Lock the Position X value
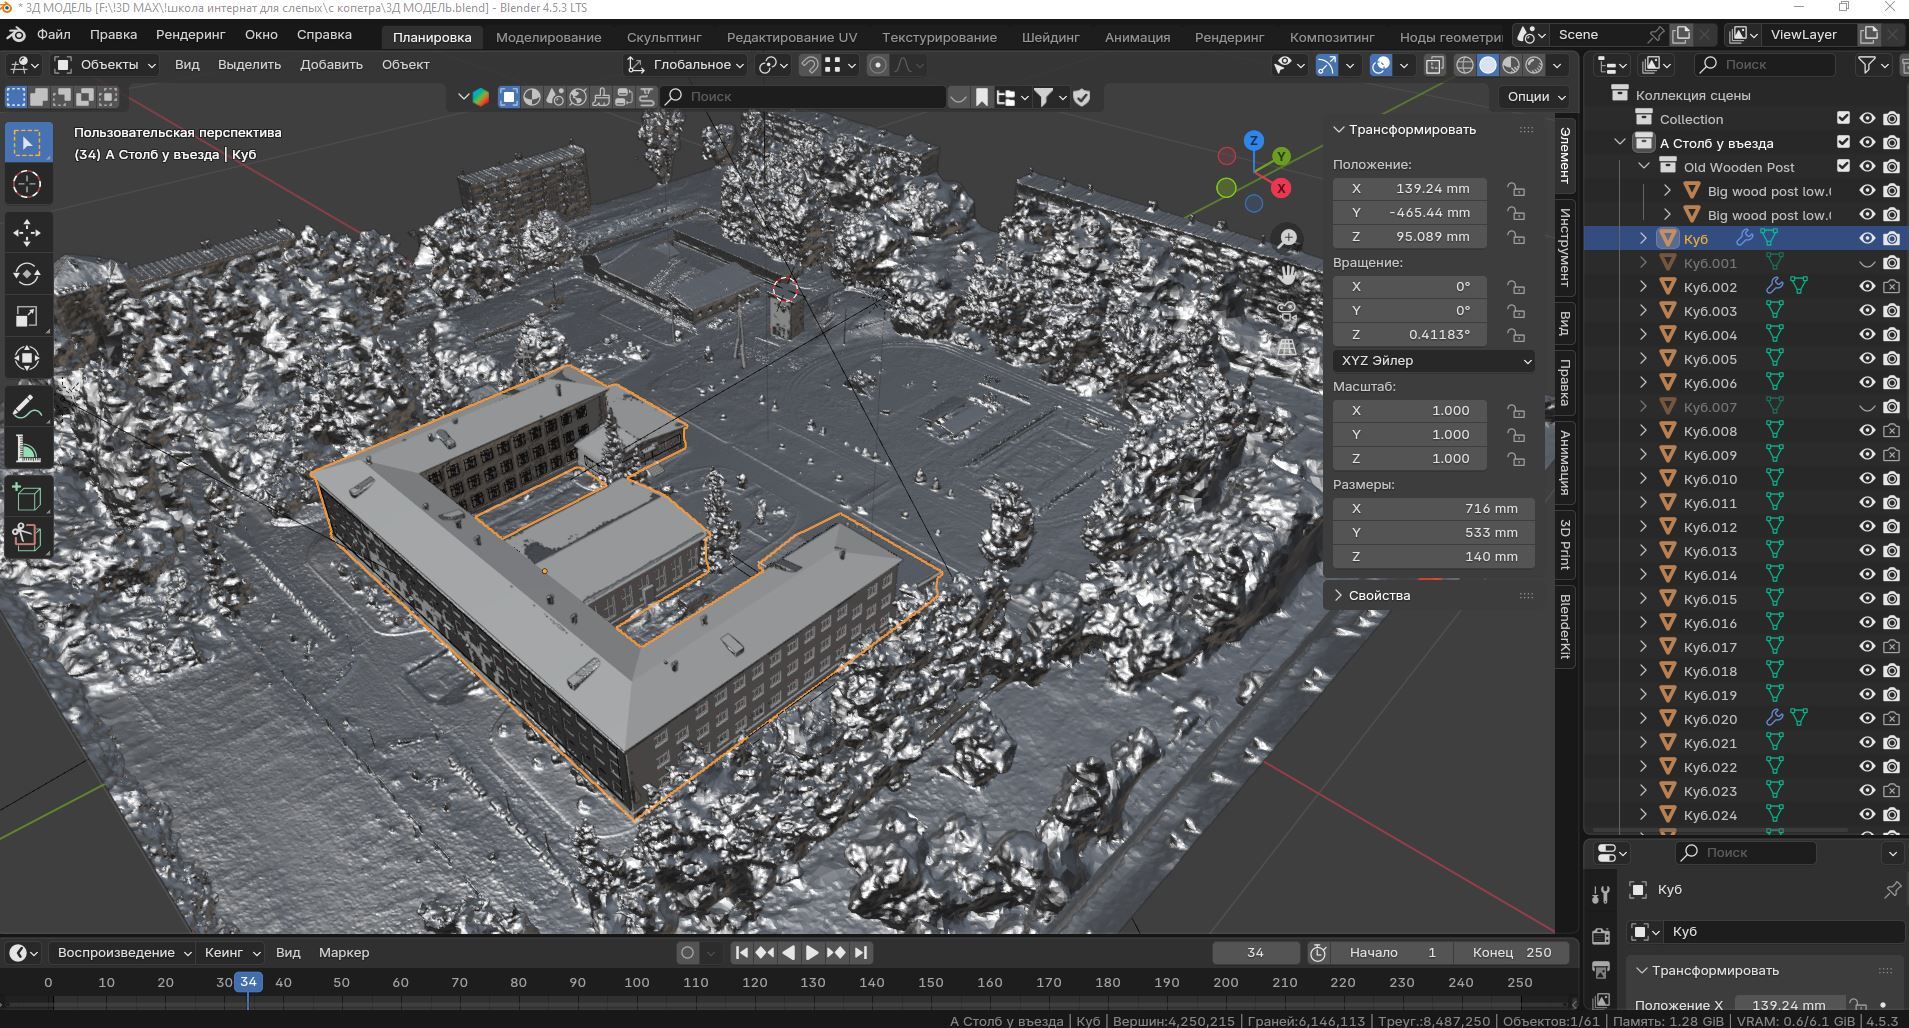This screenshot has width=1909, height=1028. (1516, 189)
